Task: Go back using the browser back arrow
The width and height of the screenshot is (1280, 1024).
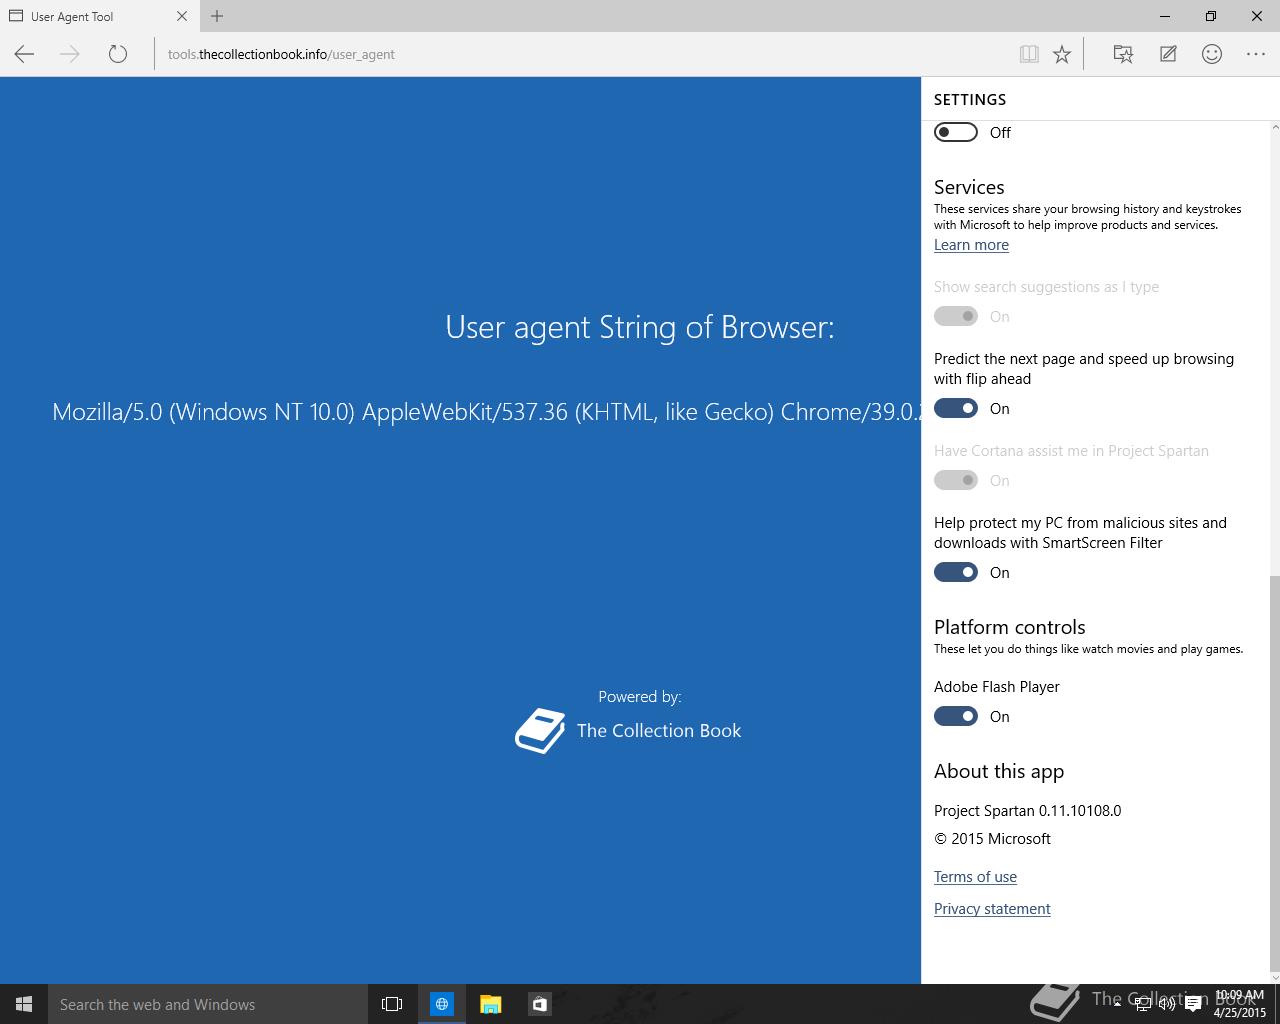Action: click(x=24, y=54)
